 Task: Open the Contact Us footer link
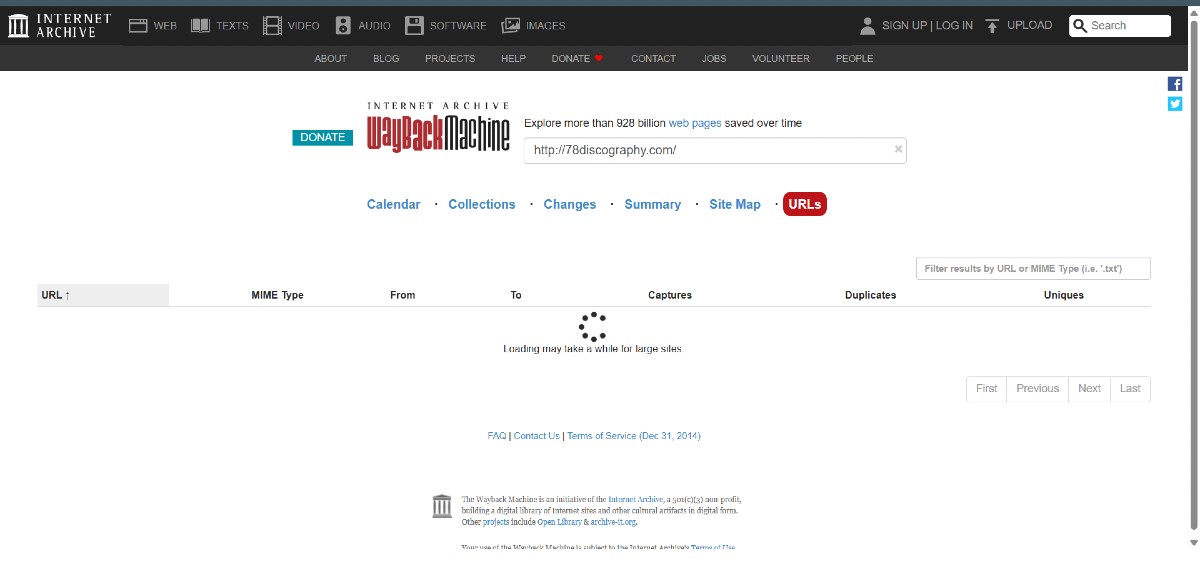point(537,436)
